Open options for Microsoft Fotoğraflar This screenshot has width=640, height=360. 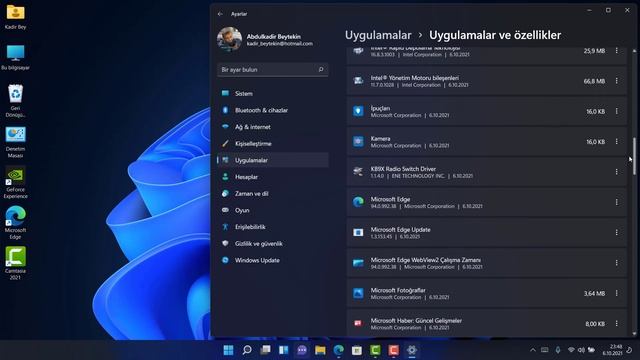pyautogui.click(x=616, y=293)
